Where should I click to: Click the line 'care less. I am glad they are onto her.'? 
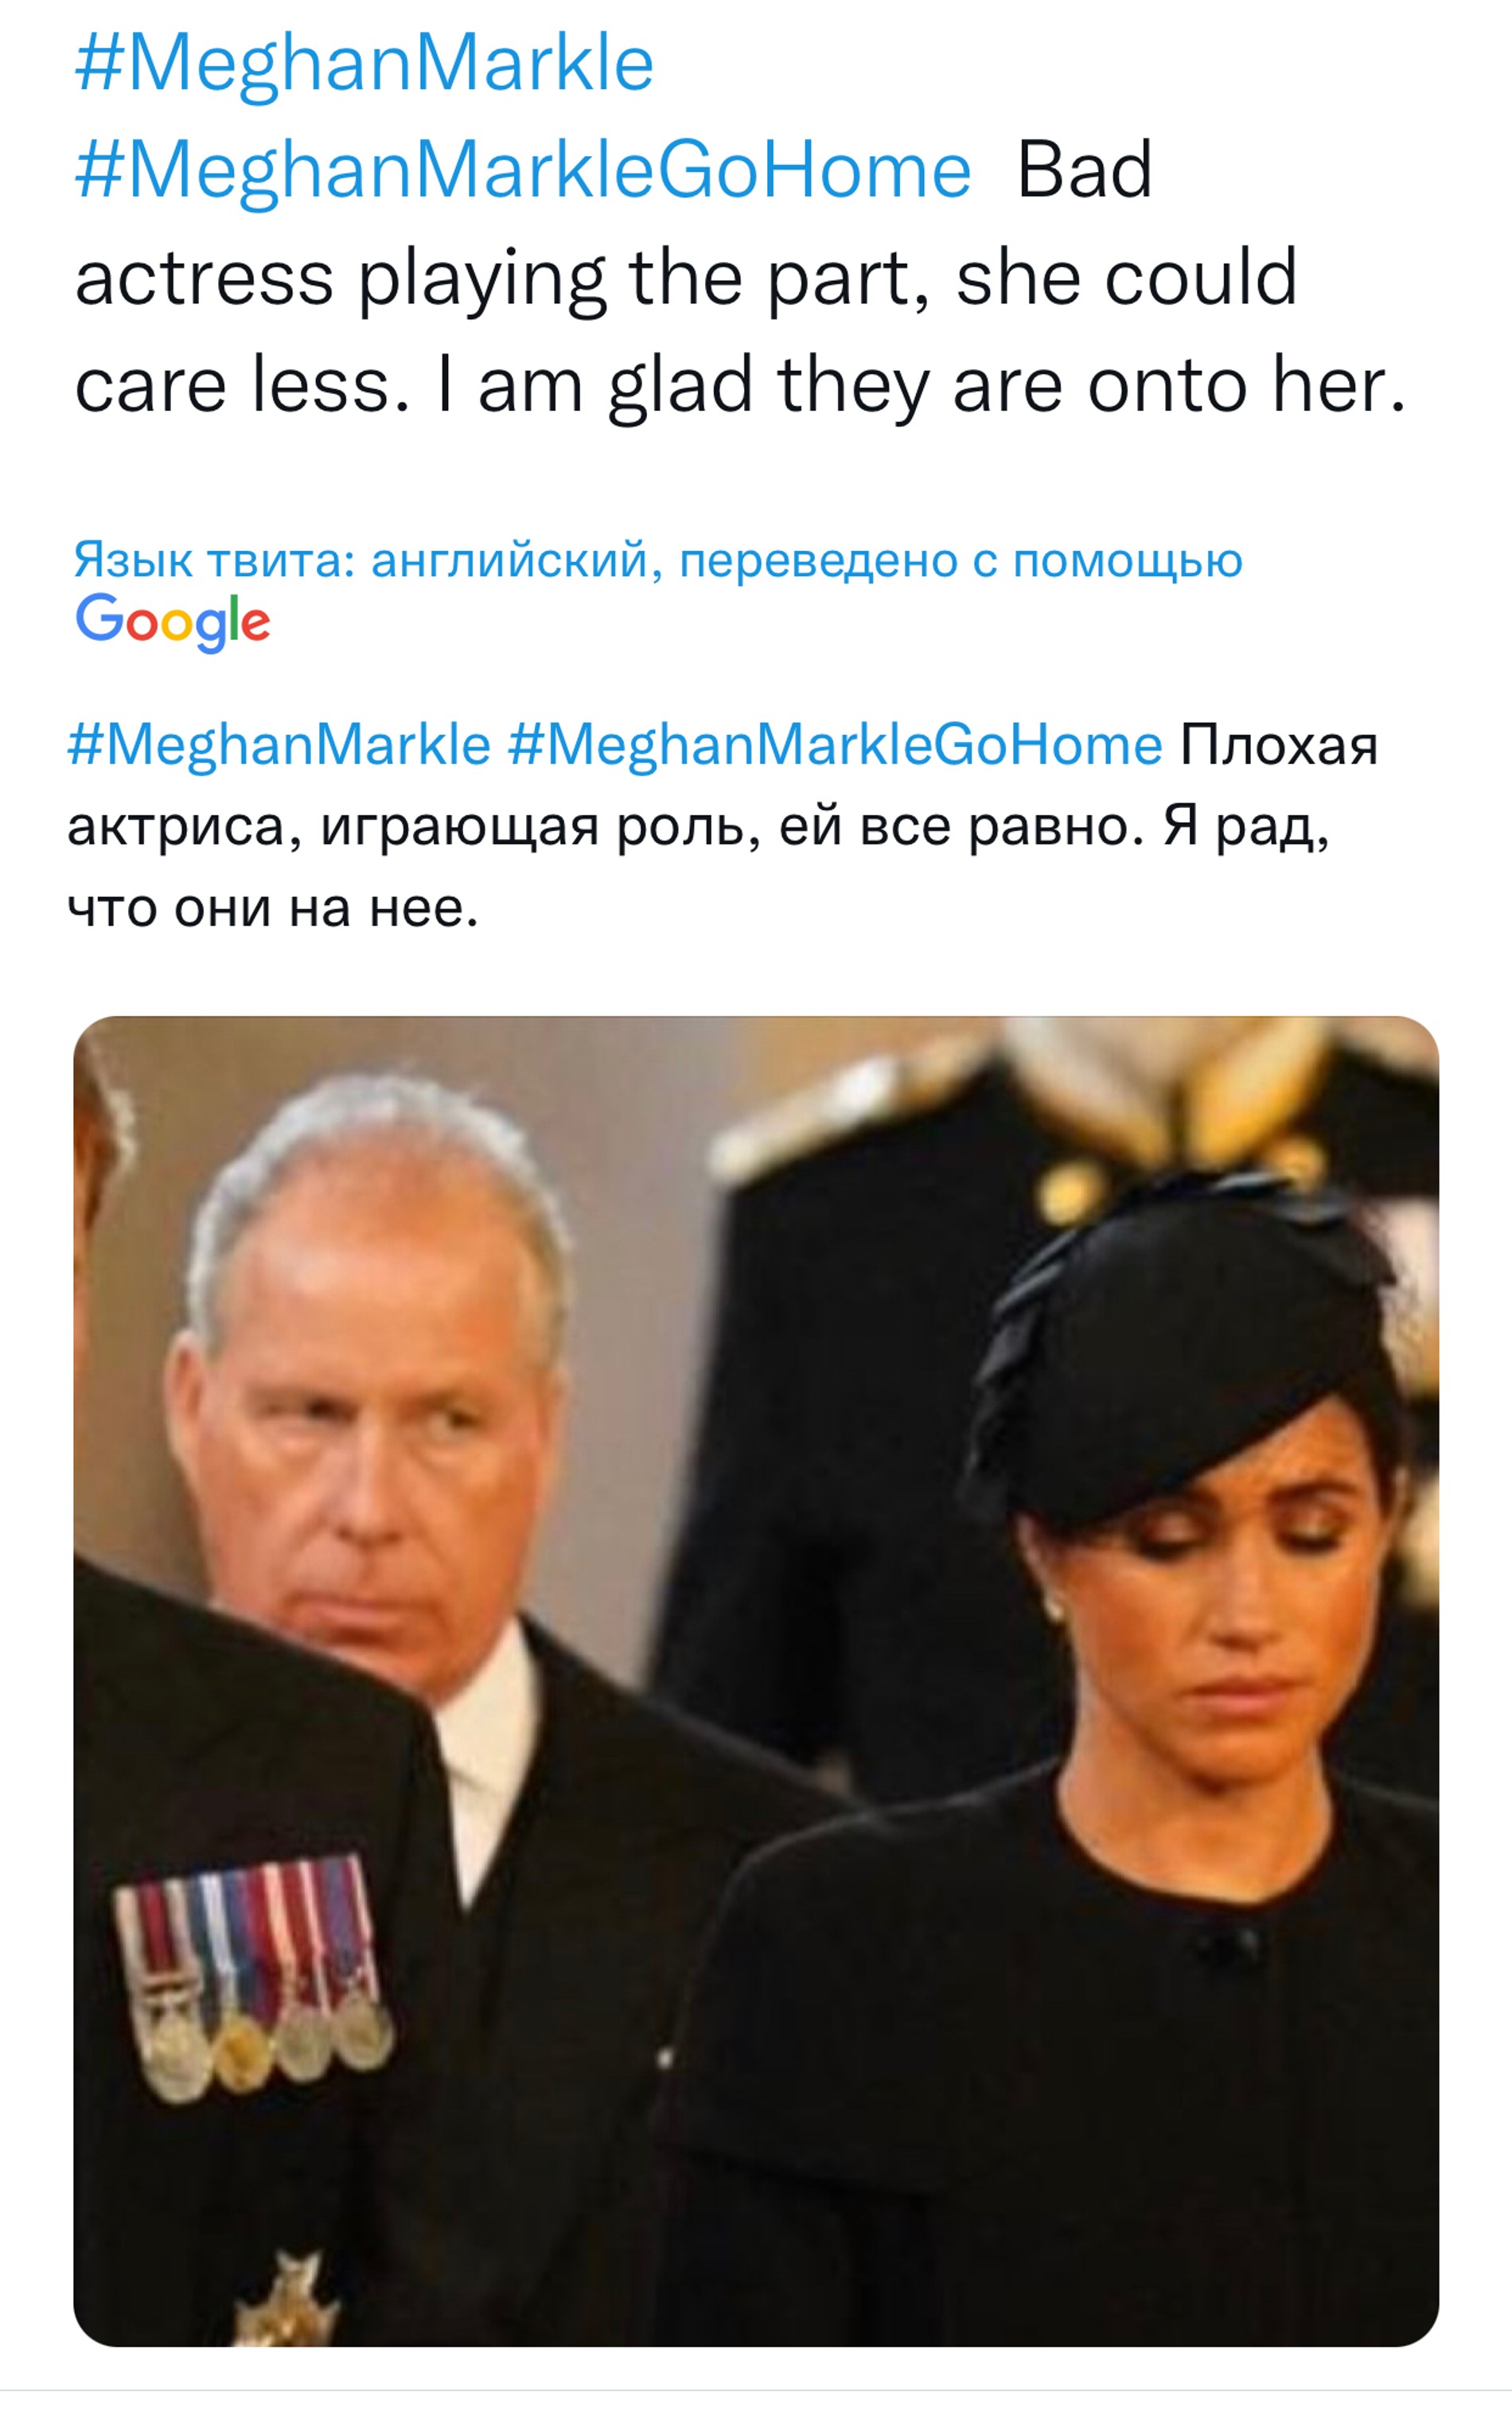pos(740,386)
